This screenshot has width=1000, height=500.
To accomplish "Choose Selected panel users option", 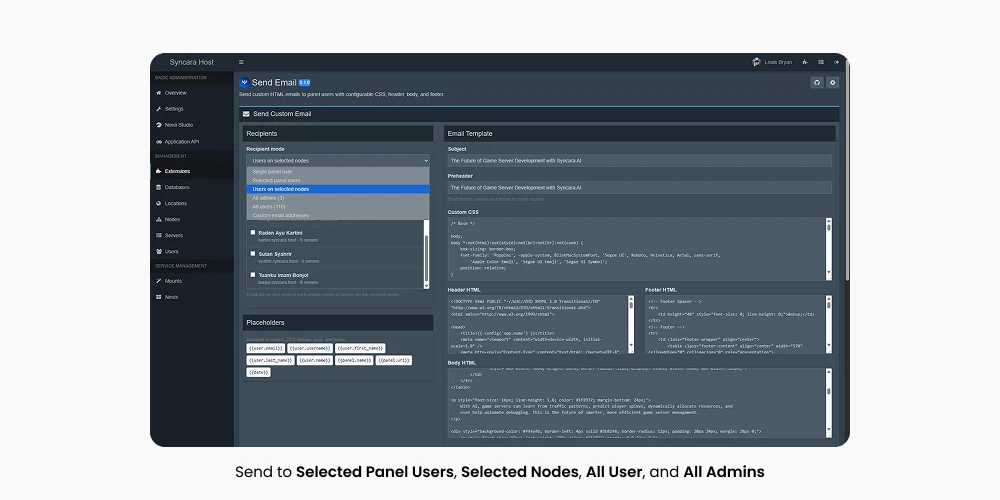I will [338, 180].
